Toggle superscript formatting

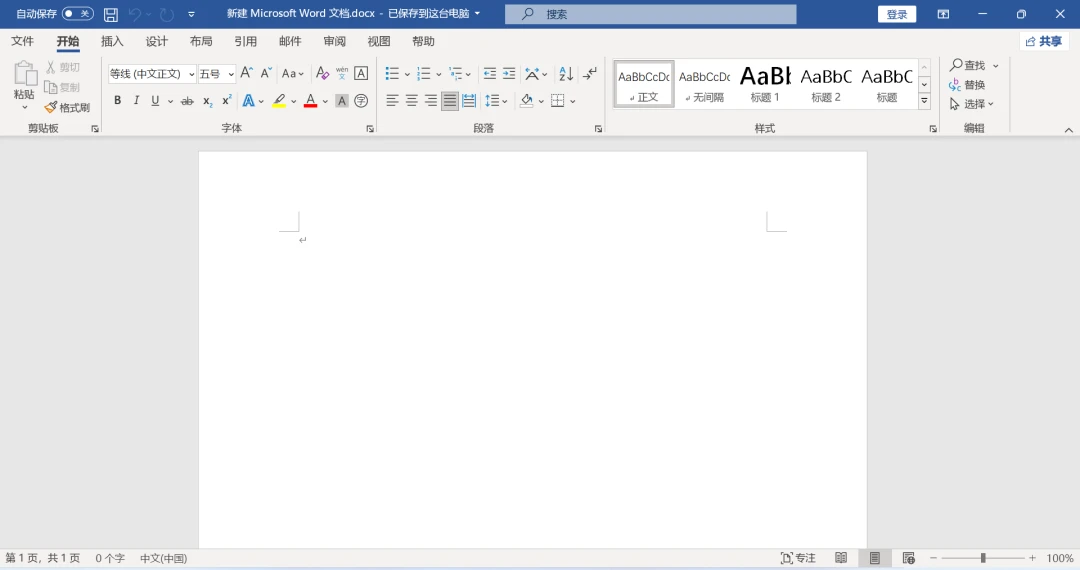point(227,101)
